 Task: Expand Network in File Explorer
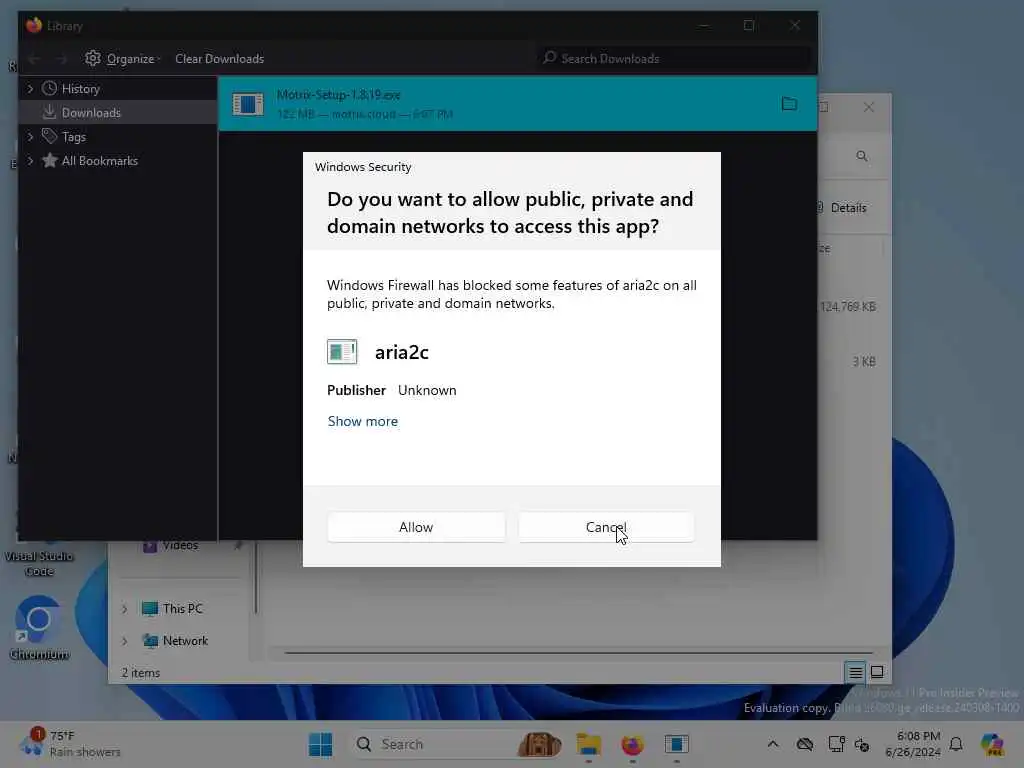(125, 641)
